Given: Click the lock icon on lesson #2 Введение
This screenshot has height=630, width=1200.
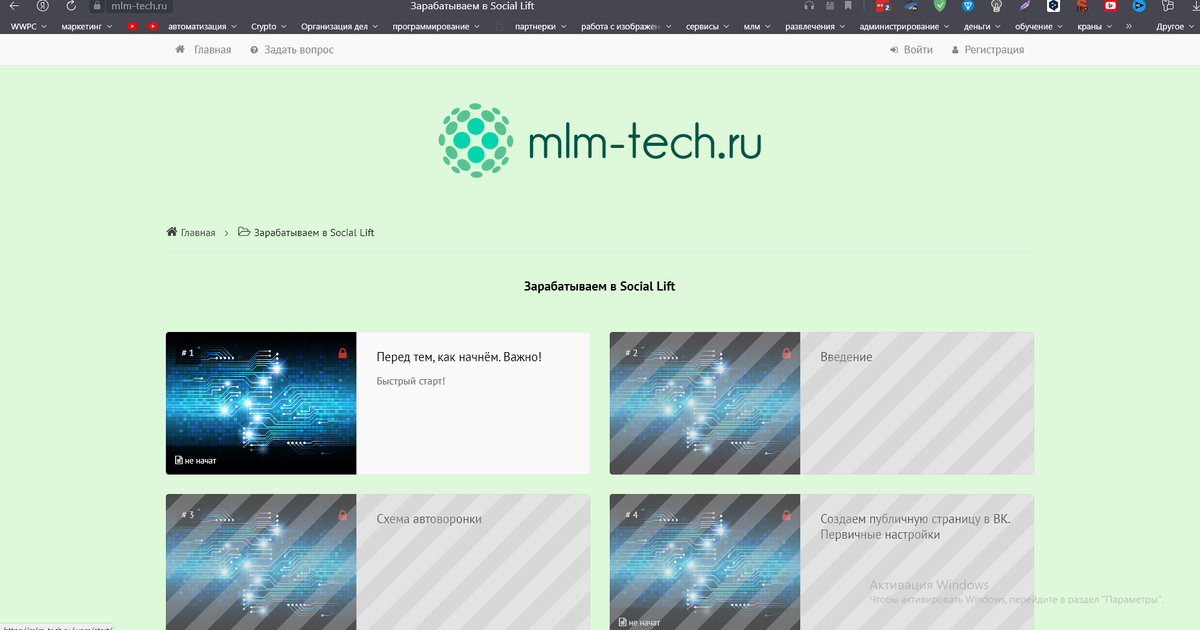Looking at the screenshot, I should pos(786,353).
